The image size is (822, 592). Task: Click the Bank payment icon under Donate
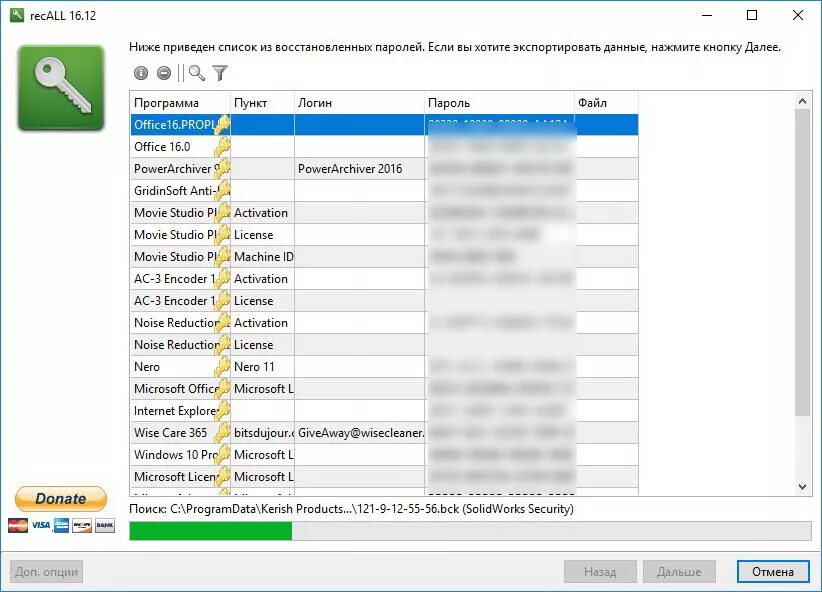pos(105,525)
